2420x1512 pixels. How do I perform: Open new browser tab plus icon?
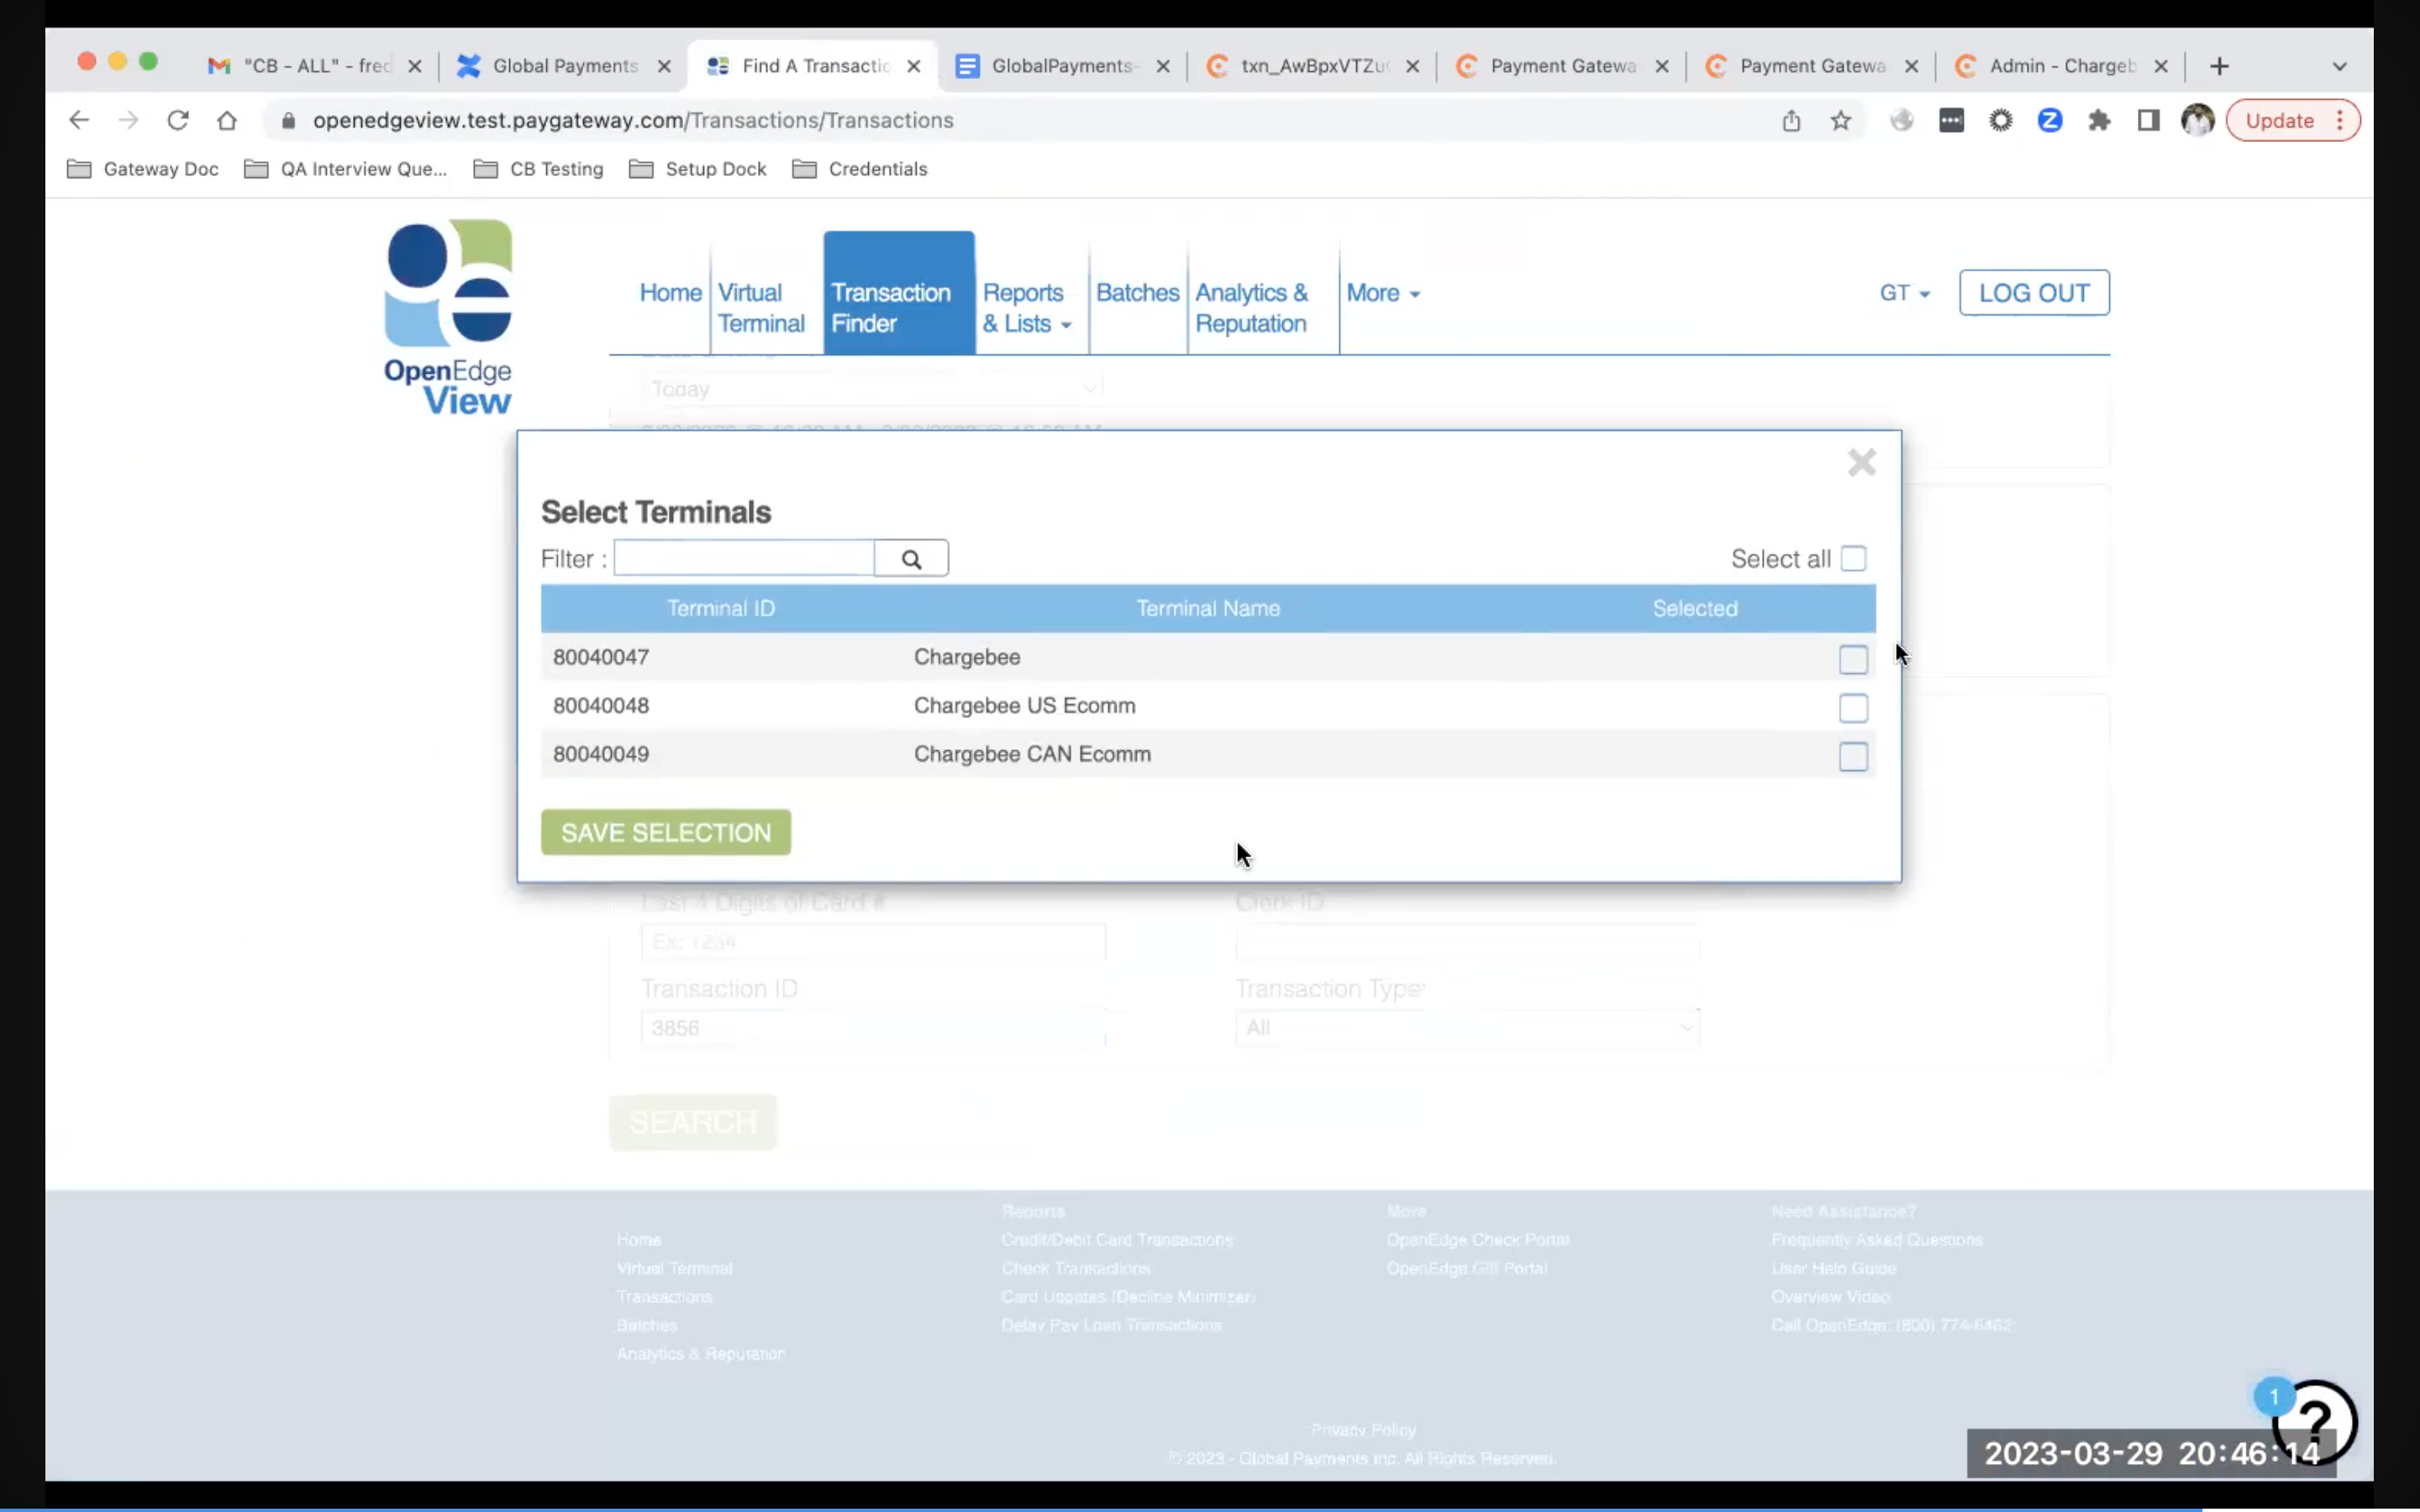[2219, 66]
